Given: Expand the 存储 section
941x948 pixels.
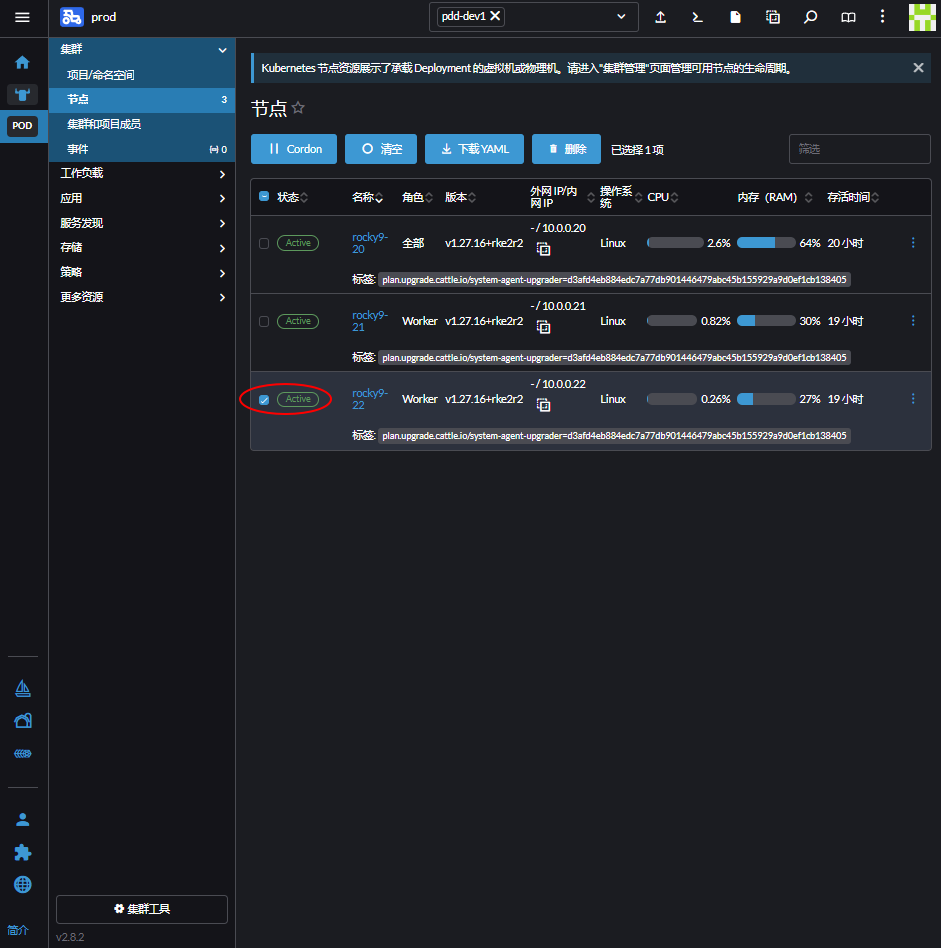Looking at the screenshot, I should (x=142, y=248).
